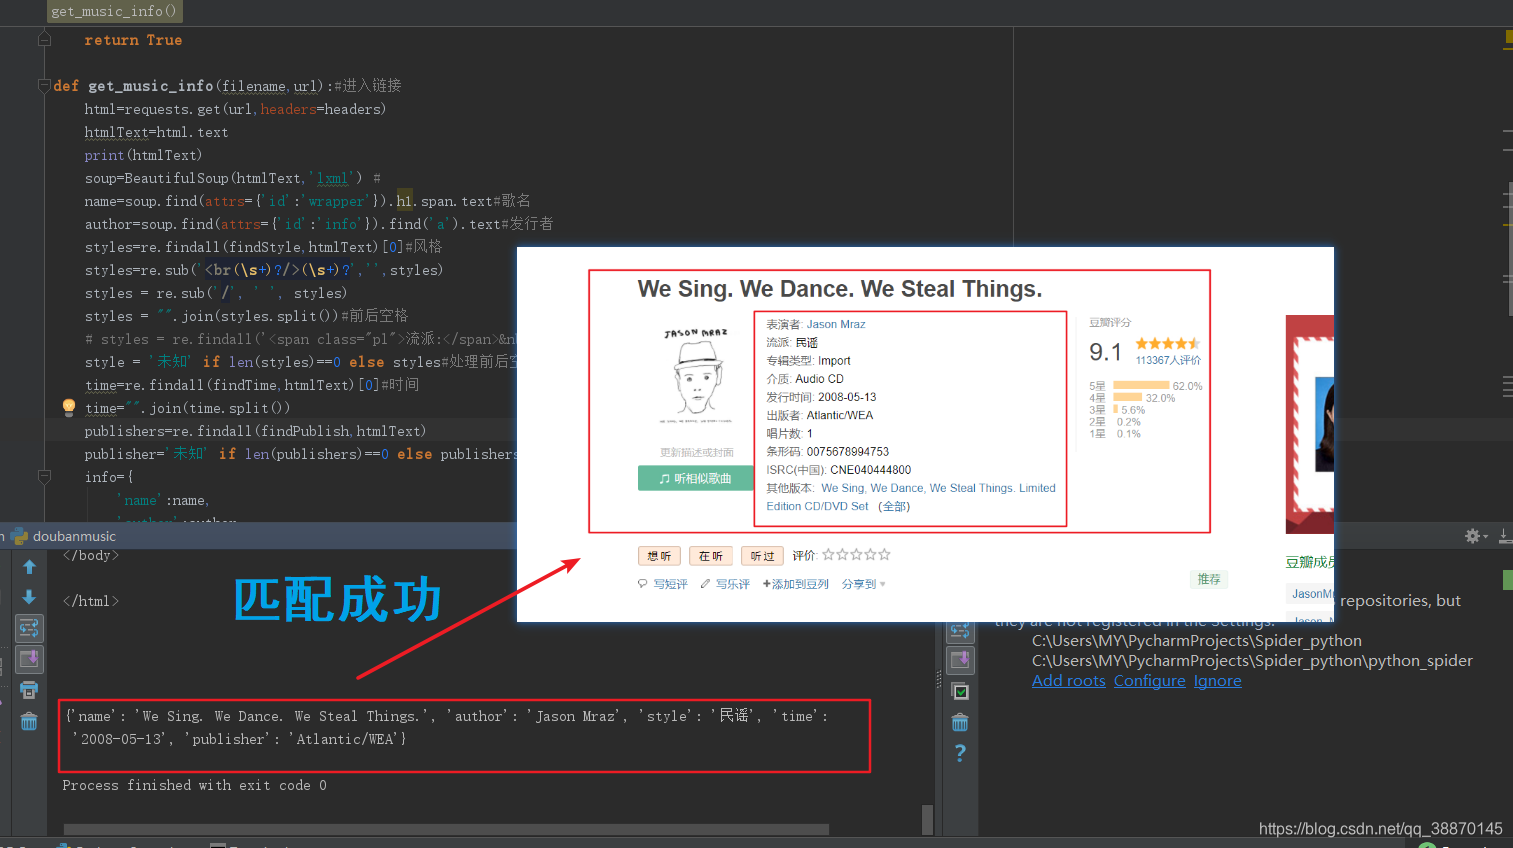Click the '</body>' line in console output
1513x848 pixels.
[91, 555]
